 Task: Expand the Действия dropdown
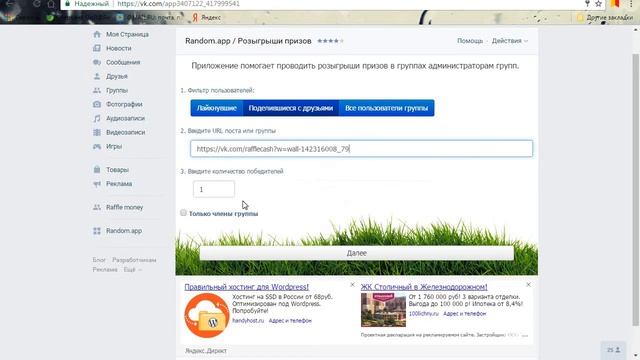(509, 41)
